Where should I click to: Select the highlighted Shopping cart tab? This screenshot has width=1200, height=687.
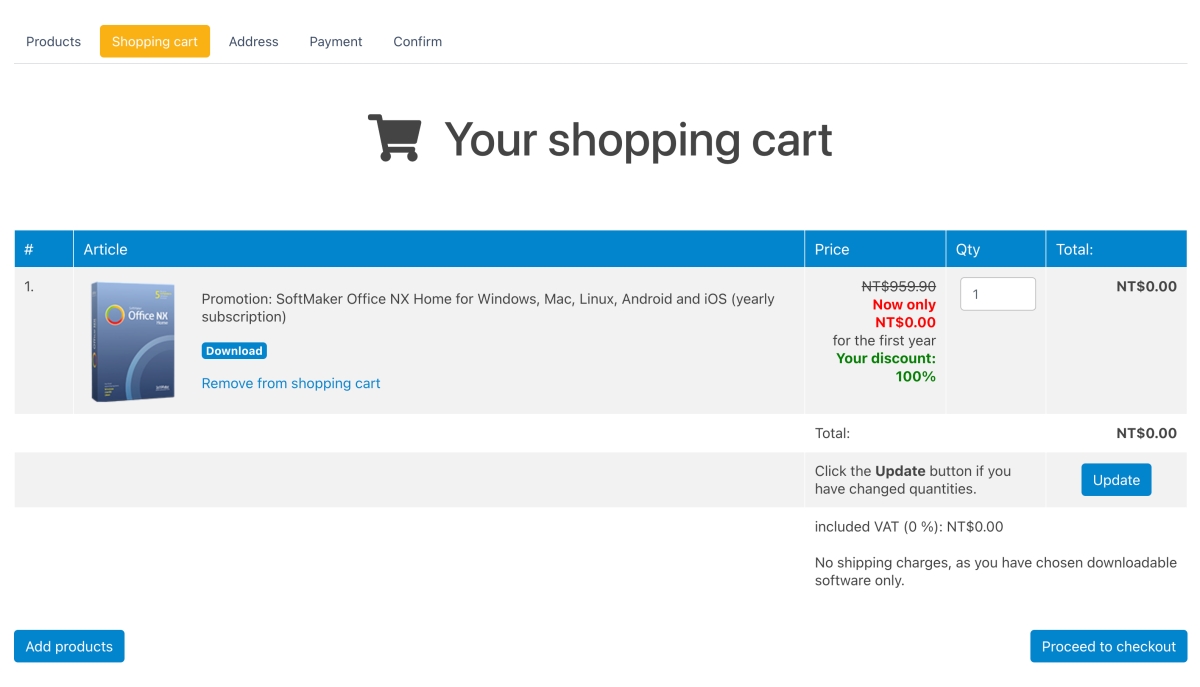click(155, 42)
